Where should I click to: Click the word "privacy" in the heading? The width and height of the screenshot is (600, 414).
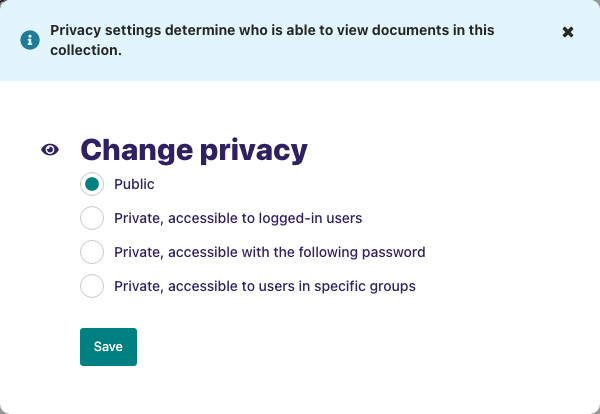tap(254, 152)
